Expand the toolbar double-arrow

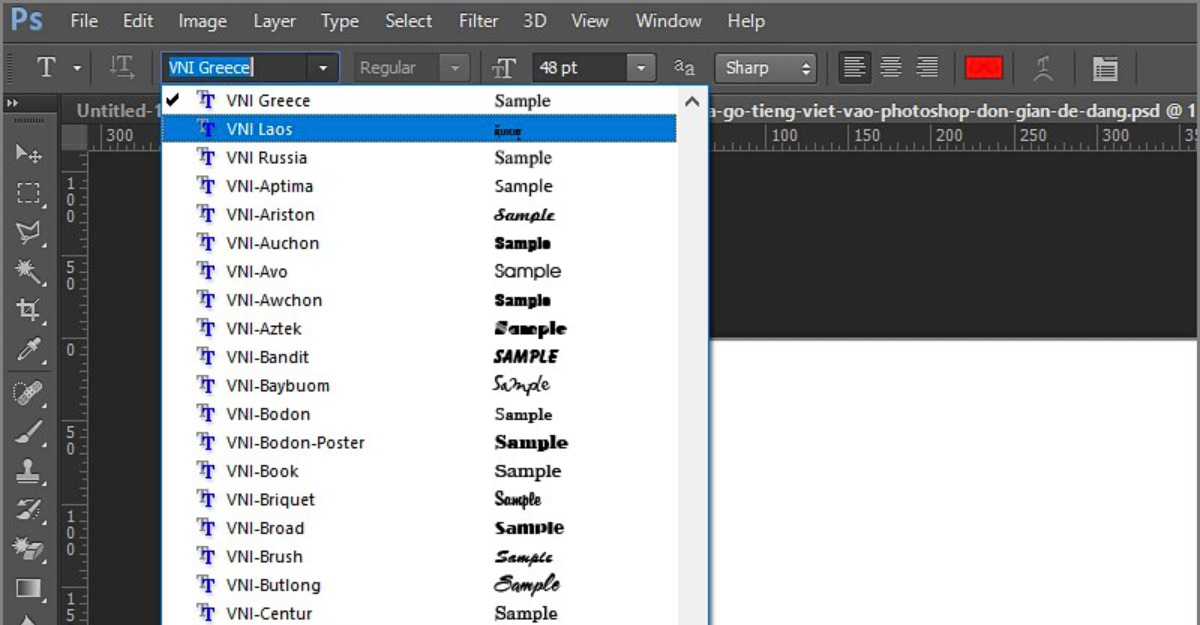click(x=13, y=104)
